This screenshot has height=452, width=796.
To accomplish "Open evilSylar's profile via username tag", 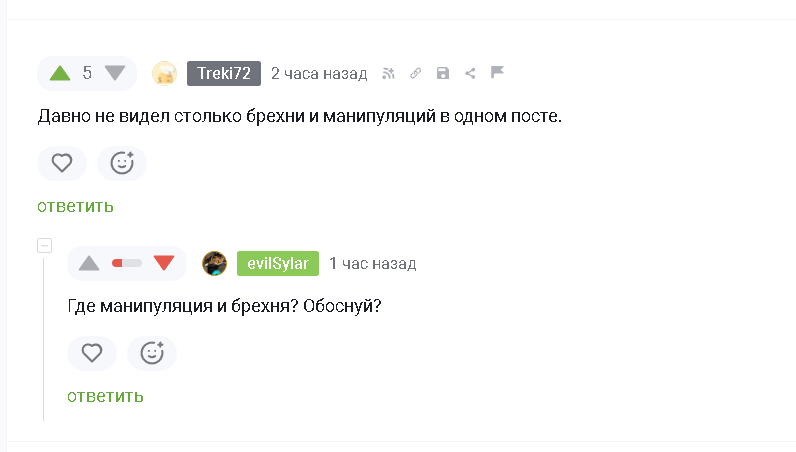I will (x=278, y=263).
